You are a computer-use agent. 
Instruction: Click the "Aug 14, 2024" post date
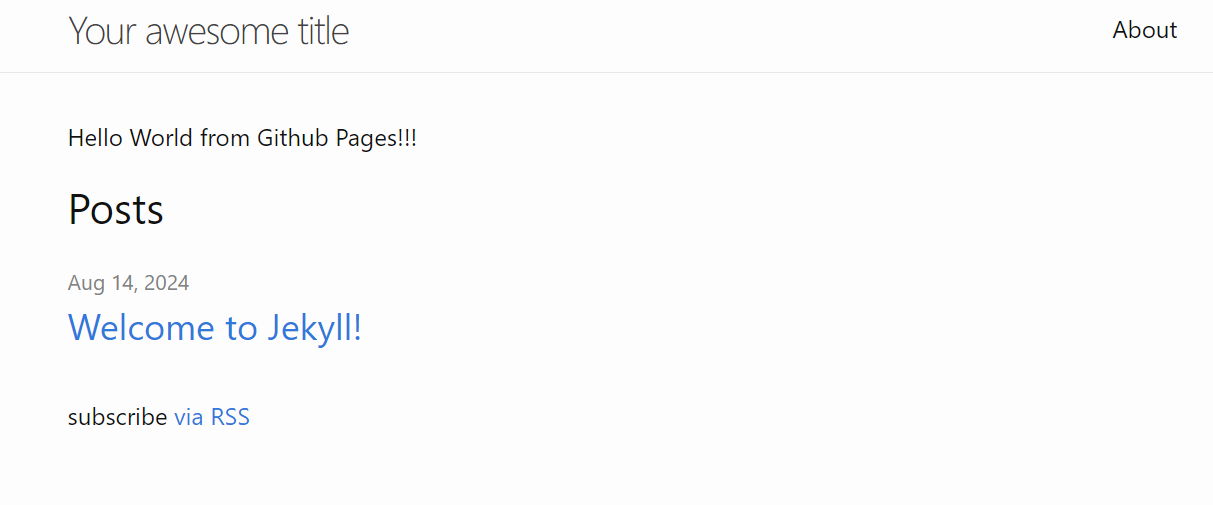pyautogui.click(x=128, y=283)
